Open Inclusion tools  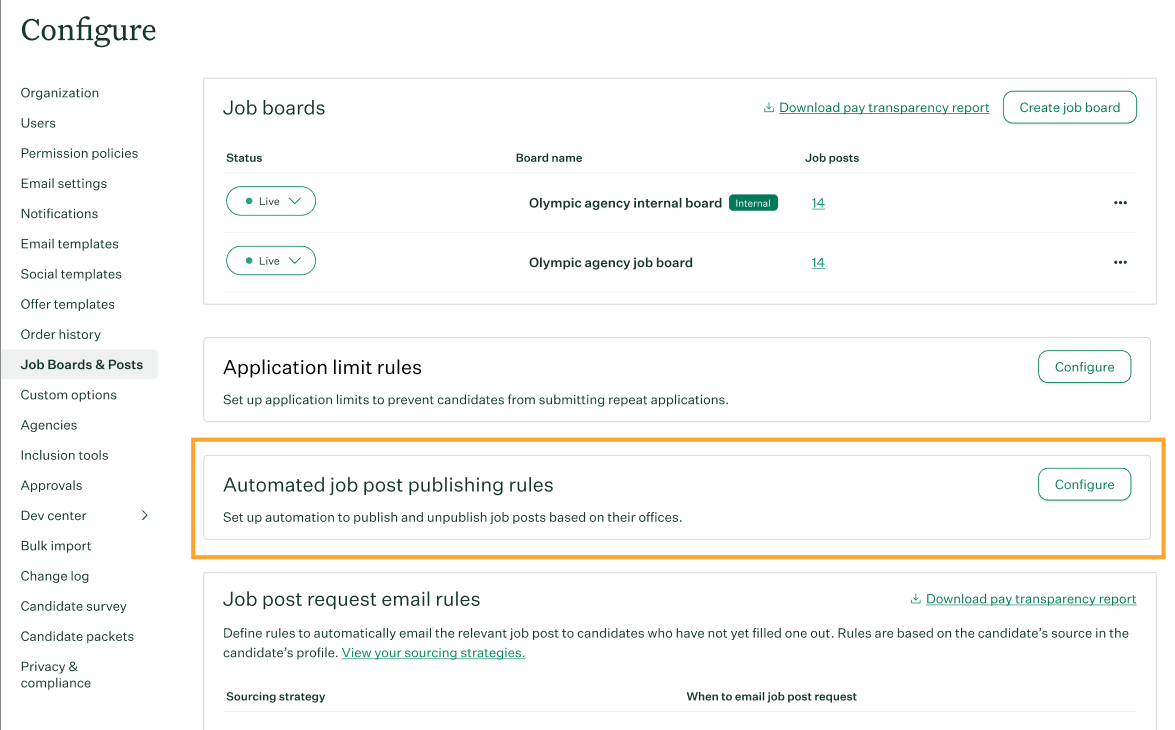[x=64, y=455]
